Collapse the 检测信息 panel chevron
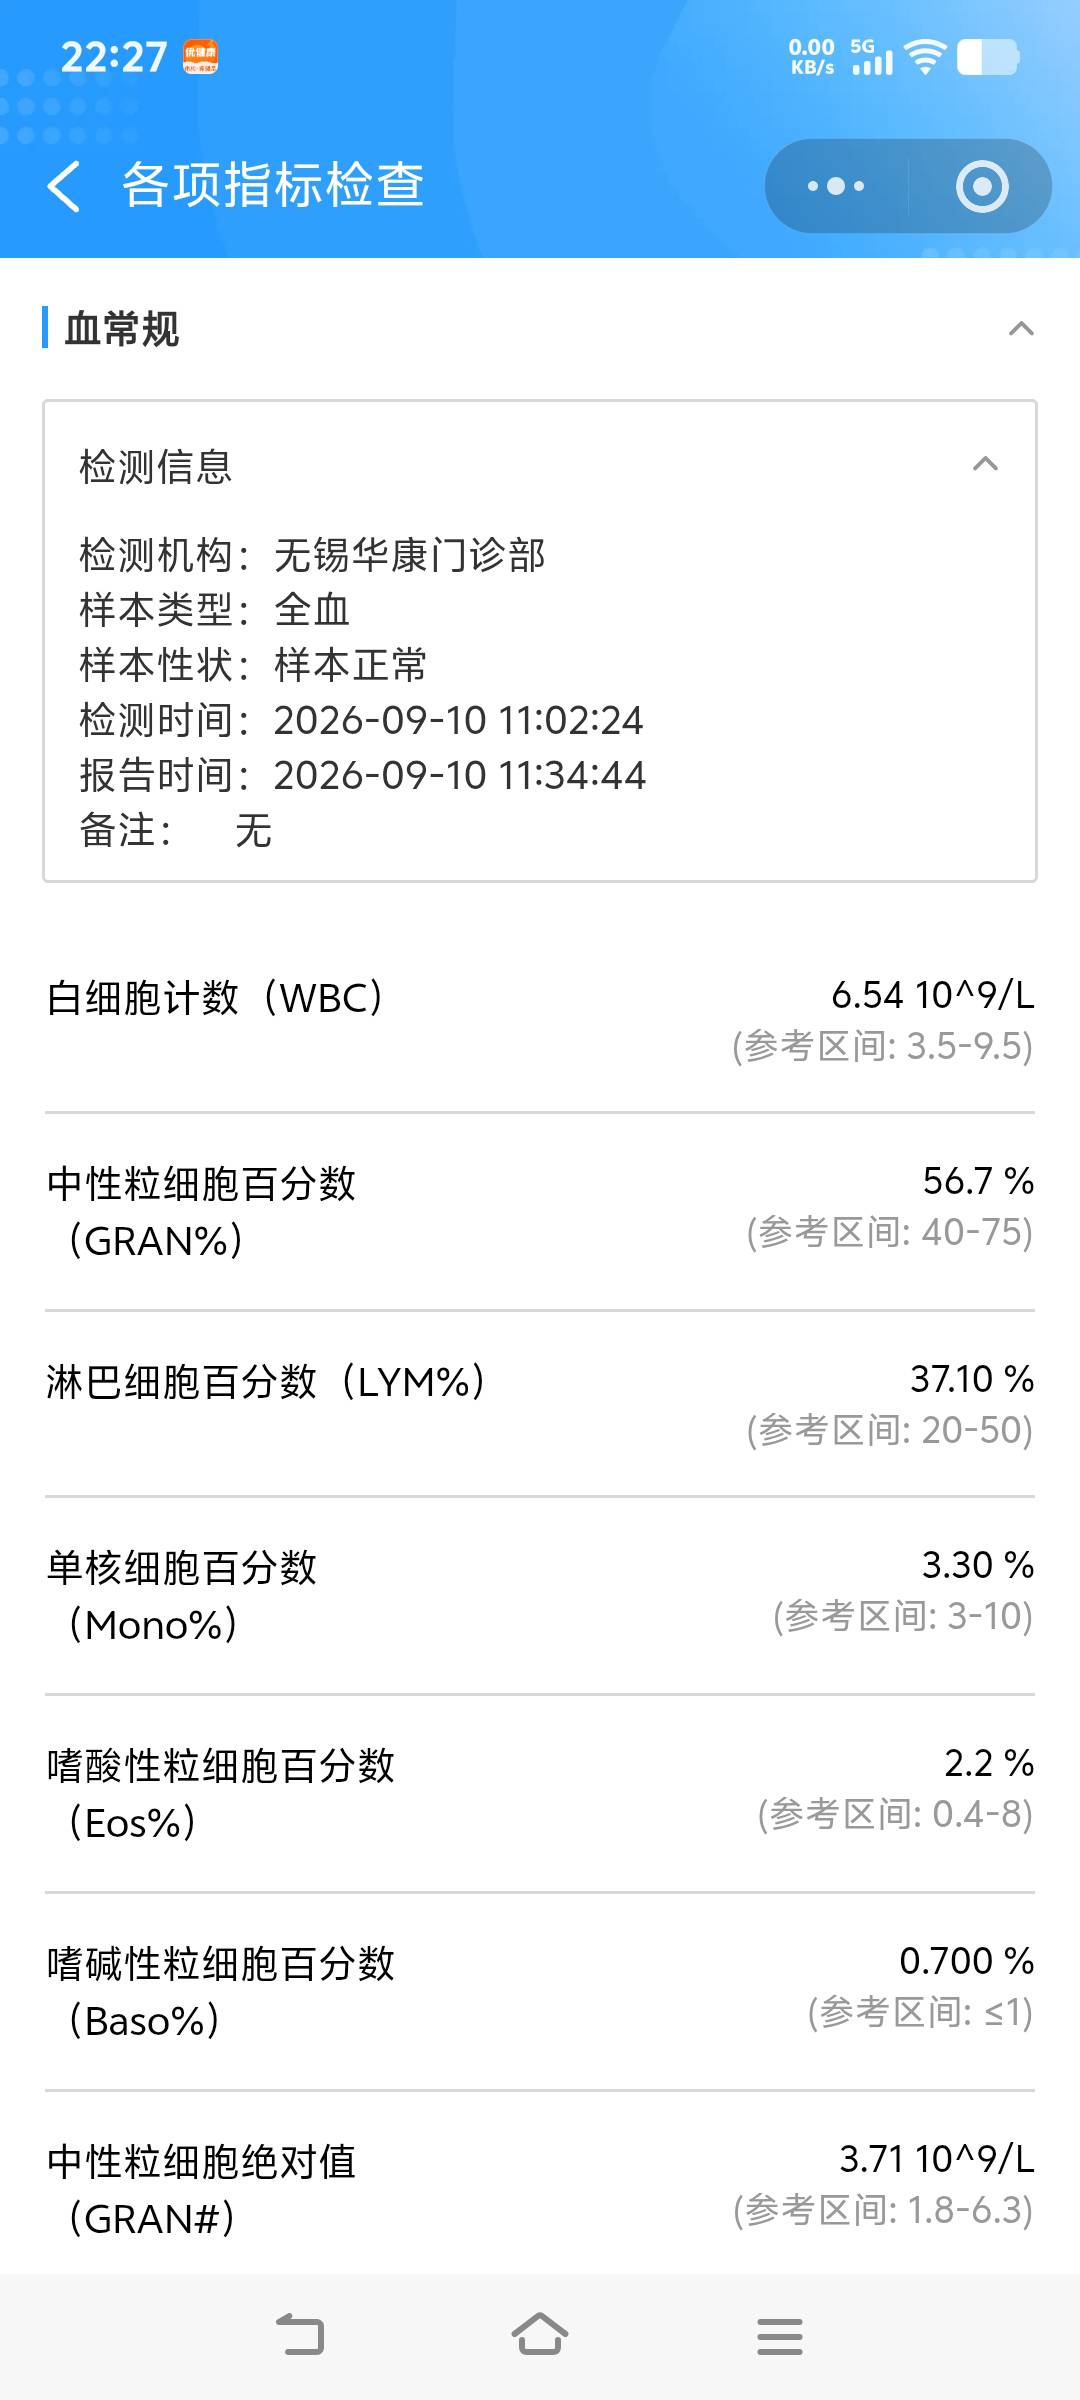 [x=985, y=464]
